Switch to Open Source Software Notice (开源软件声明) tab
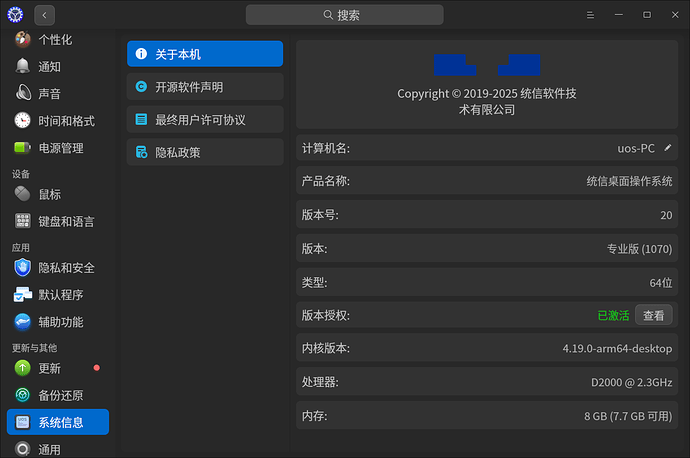Image resolution: width=690 pixels, height=458 pixels. [x=204, y=87]
